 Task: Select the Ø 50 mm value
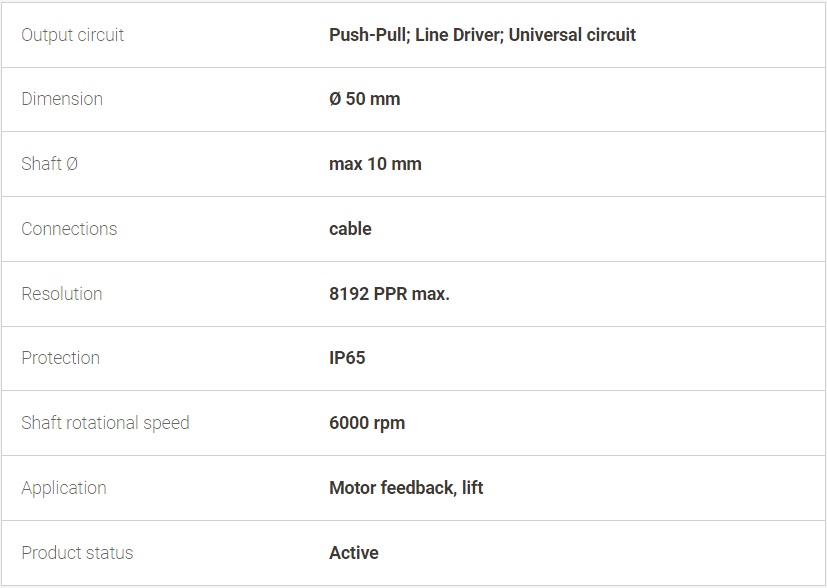[364, 99]
